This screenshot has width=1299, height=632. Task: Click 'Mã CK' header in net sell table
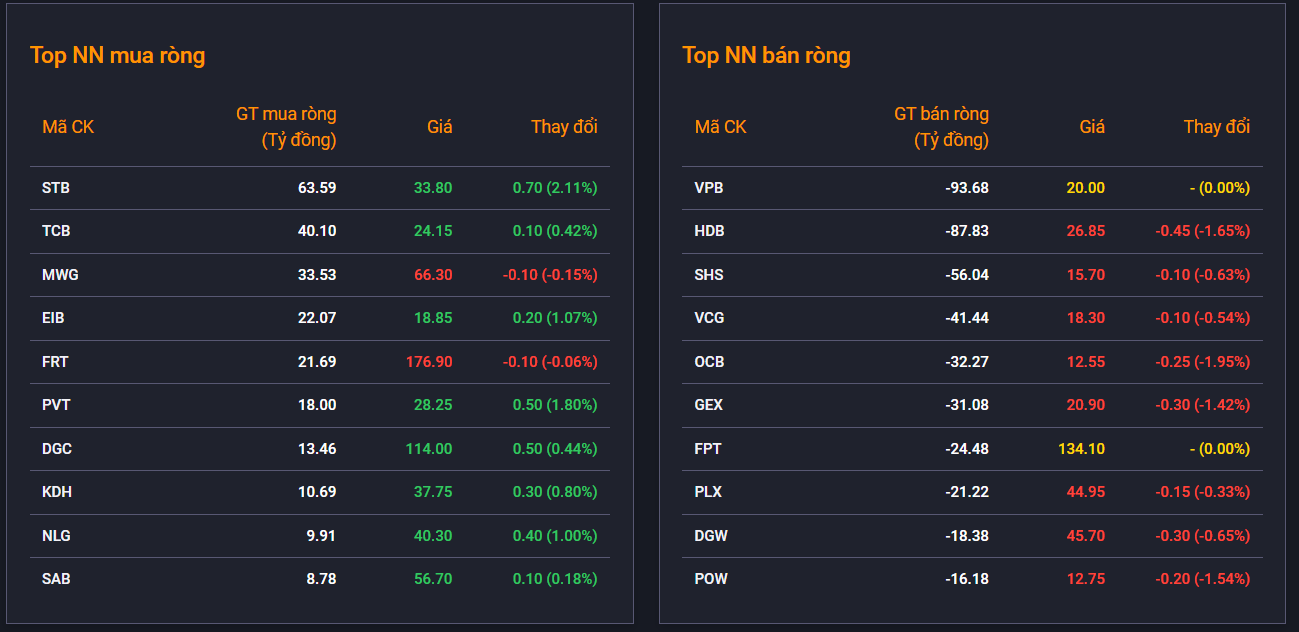[721, 127]
